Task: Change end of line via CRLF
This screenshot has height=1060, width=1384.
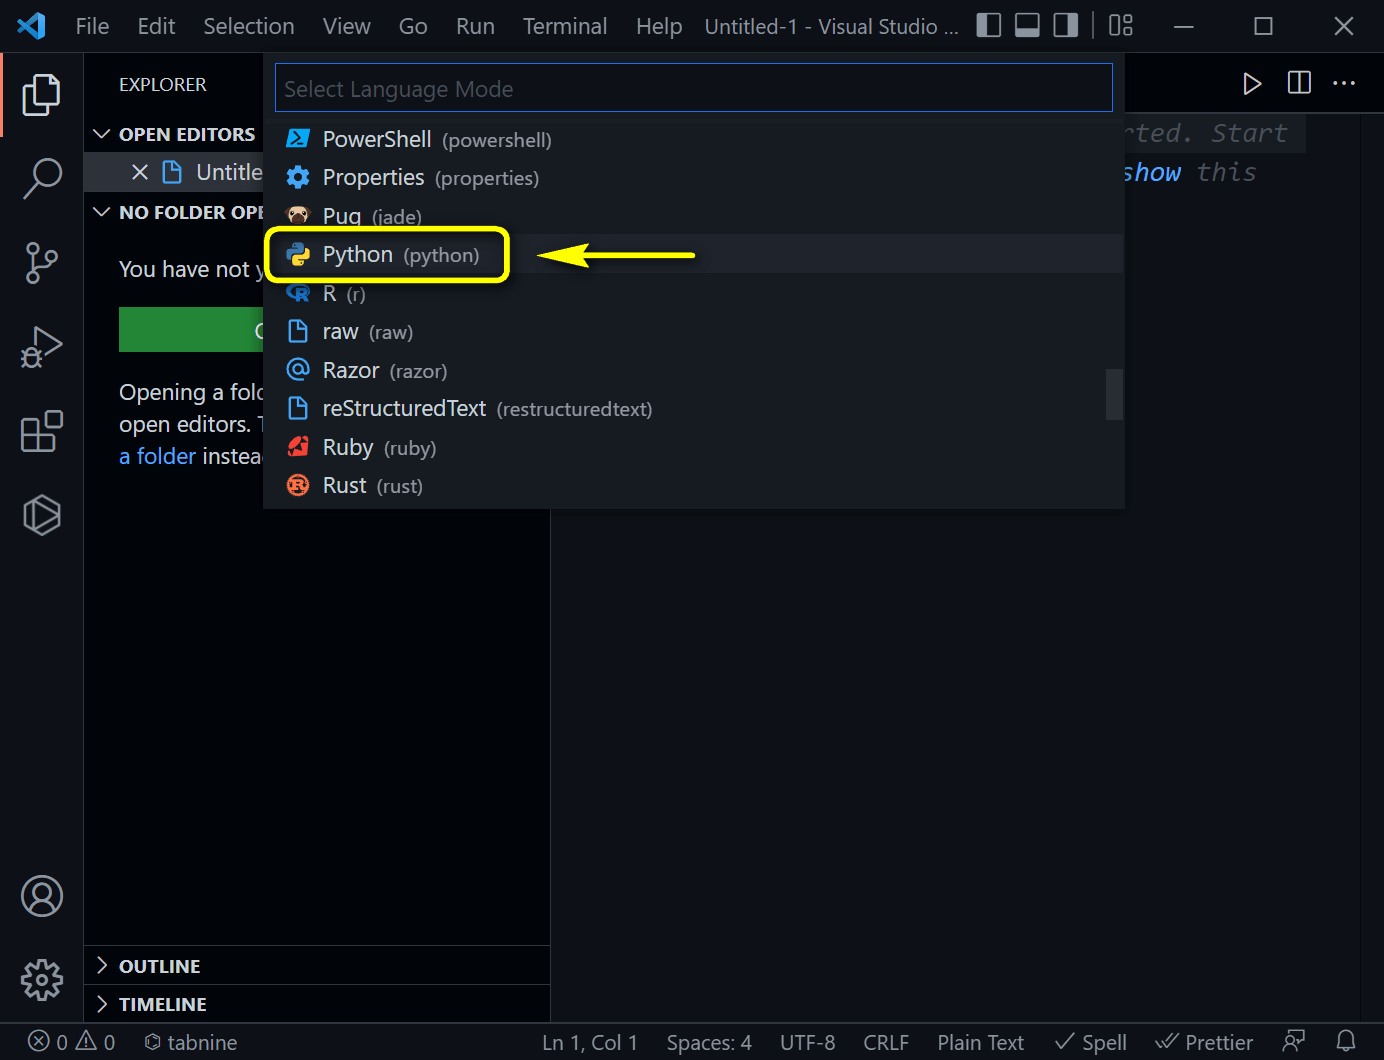Action: tap(886, 1042)
